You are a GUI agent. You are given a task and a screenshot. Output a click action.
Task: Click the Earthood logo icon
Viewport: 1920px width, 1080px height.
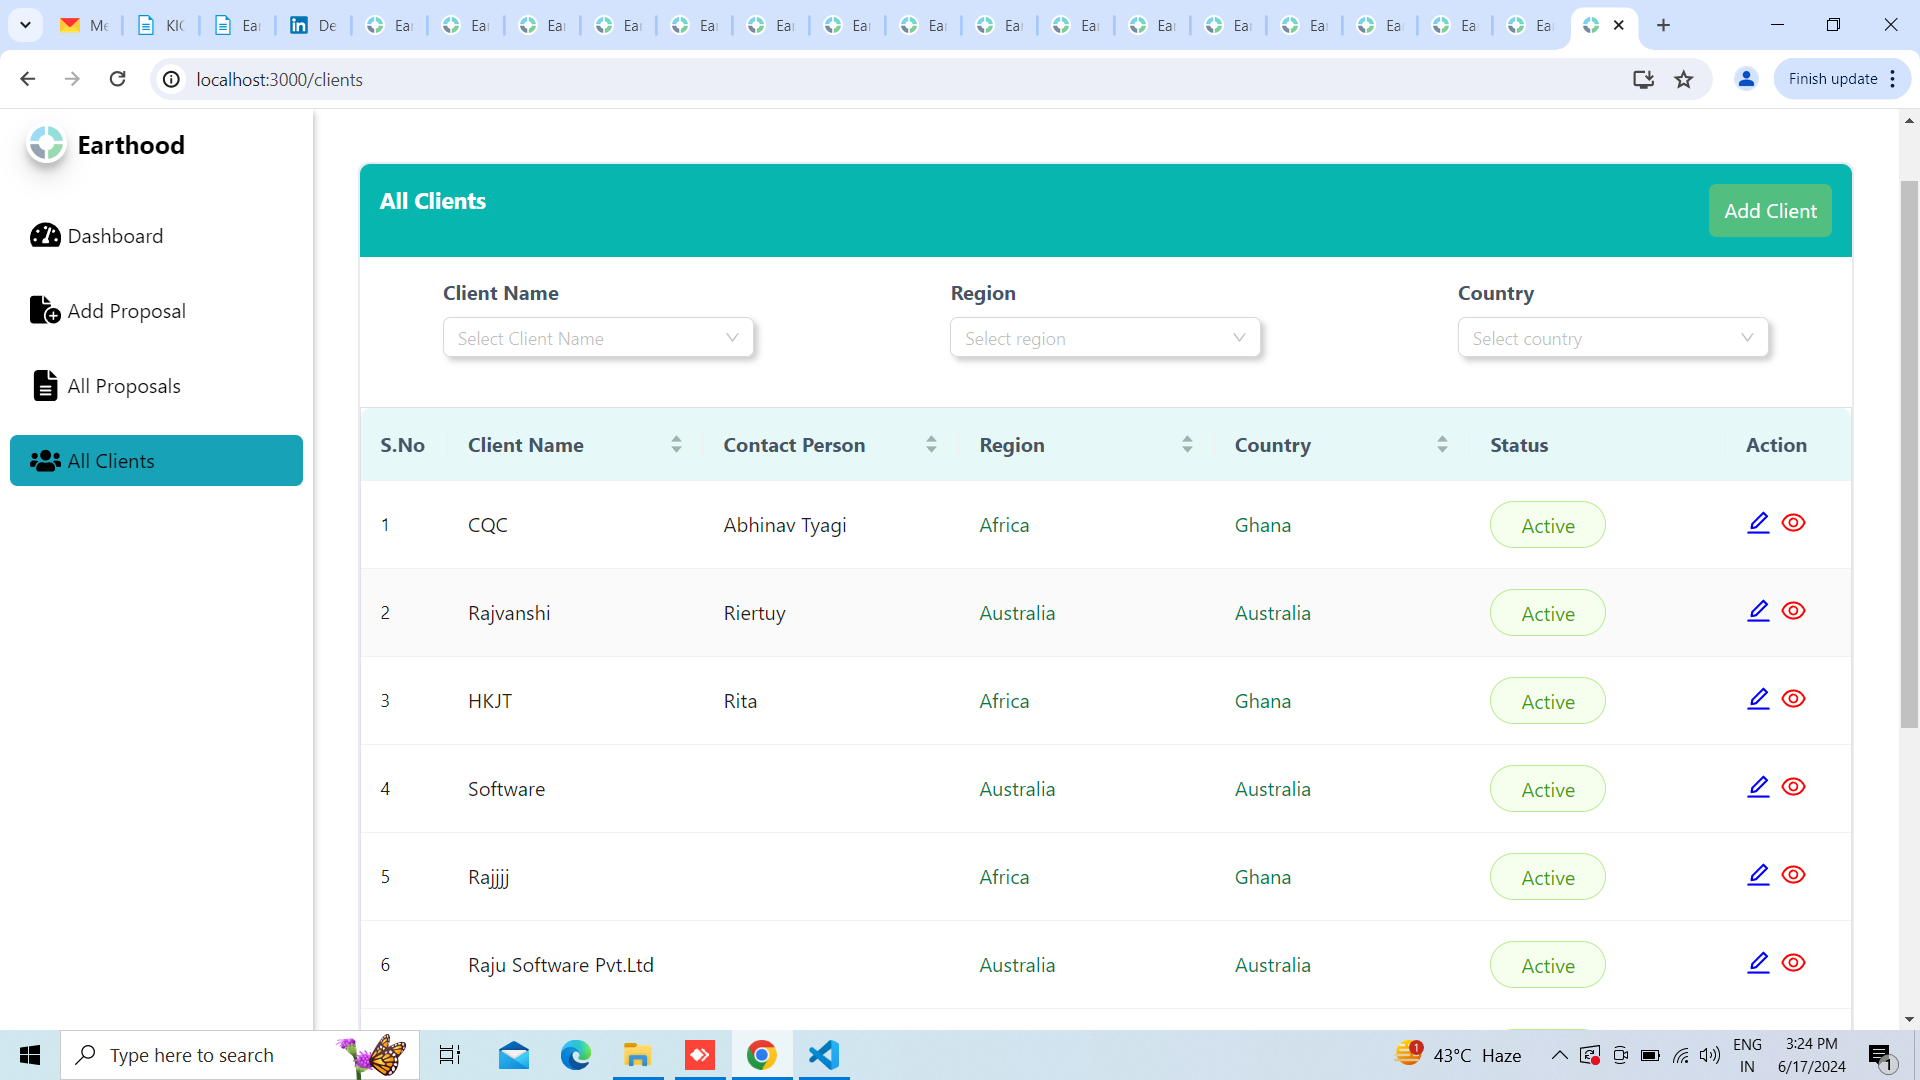click(46, 145)
